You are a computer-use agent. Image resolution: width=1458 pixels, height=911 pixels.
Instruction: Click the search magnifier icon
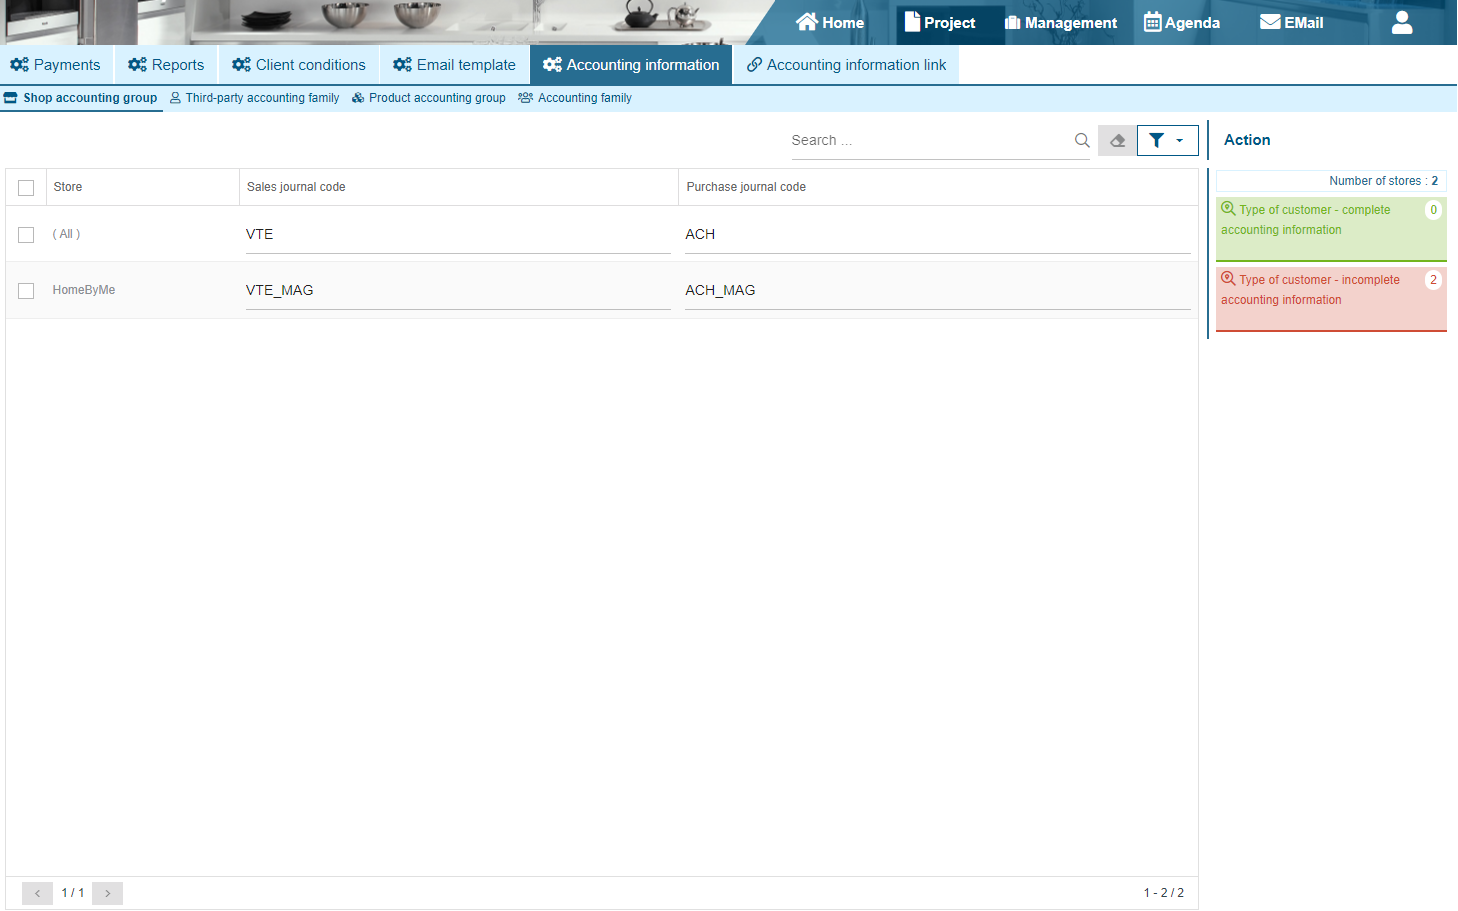[1081, 141]
